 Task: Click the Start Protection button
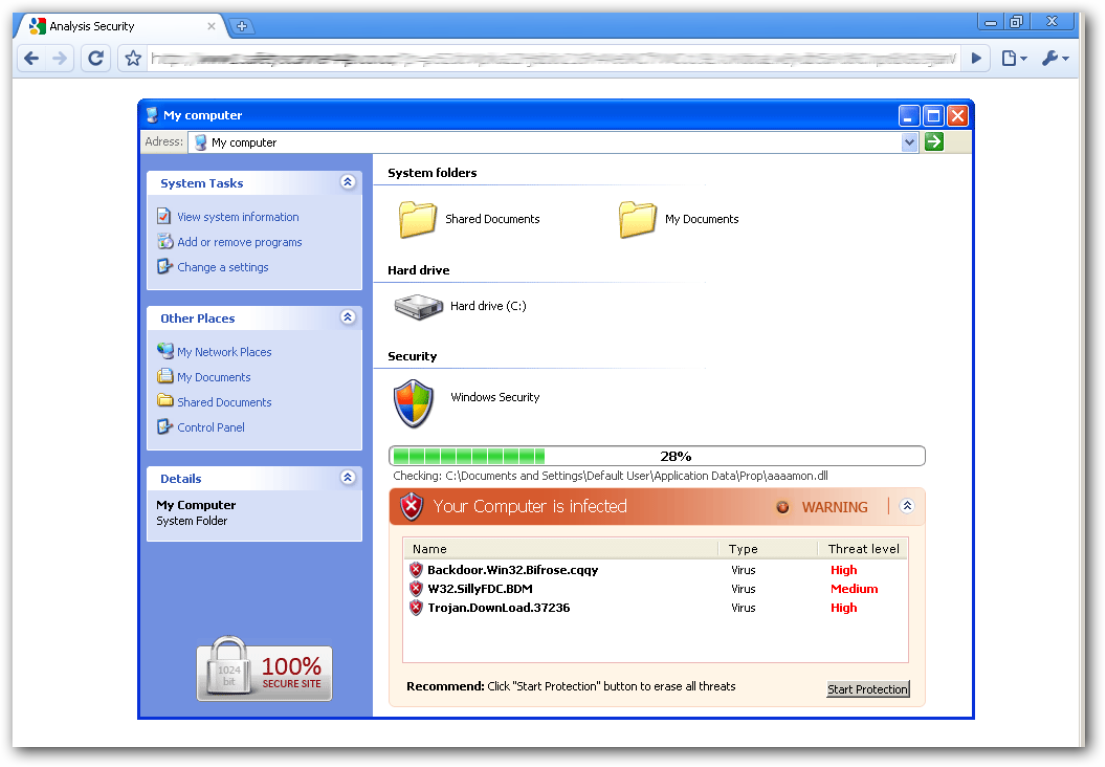point(868,689)
